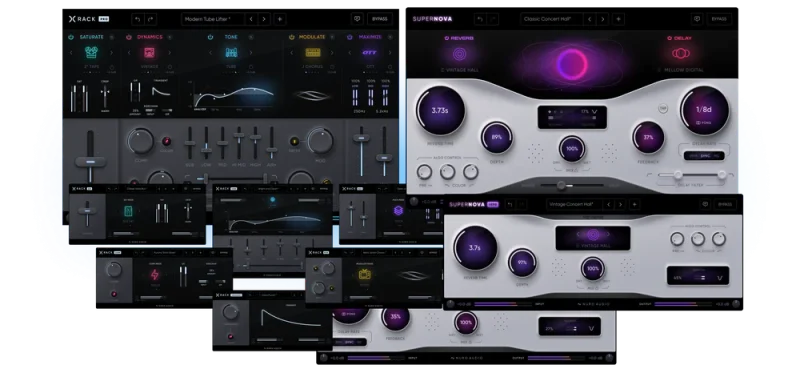Add new preset with plus in X Rack Pro
Viewport: 800px width, 373px height.
pos(279,19)
